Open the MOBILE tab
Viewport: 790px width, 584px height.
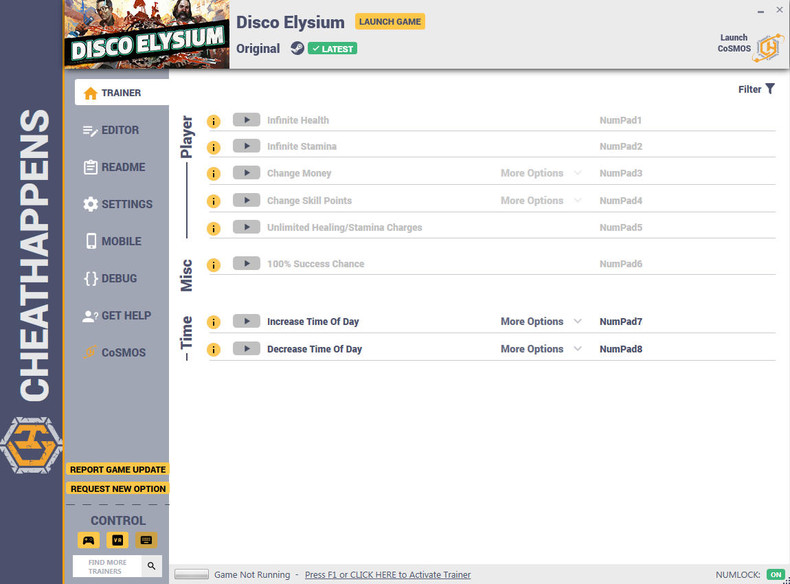tap(113, 241)
